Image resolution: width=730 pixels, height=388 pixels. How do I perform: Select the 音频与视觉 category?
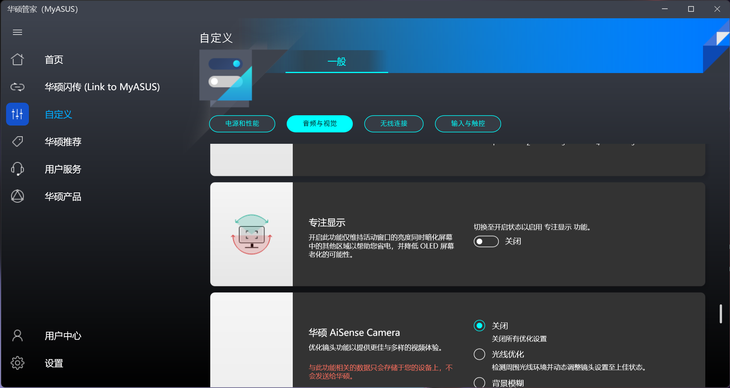pyautogui.click(x=320, y=124)
